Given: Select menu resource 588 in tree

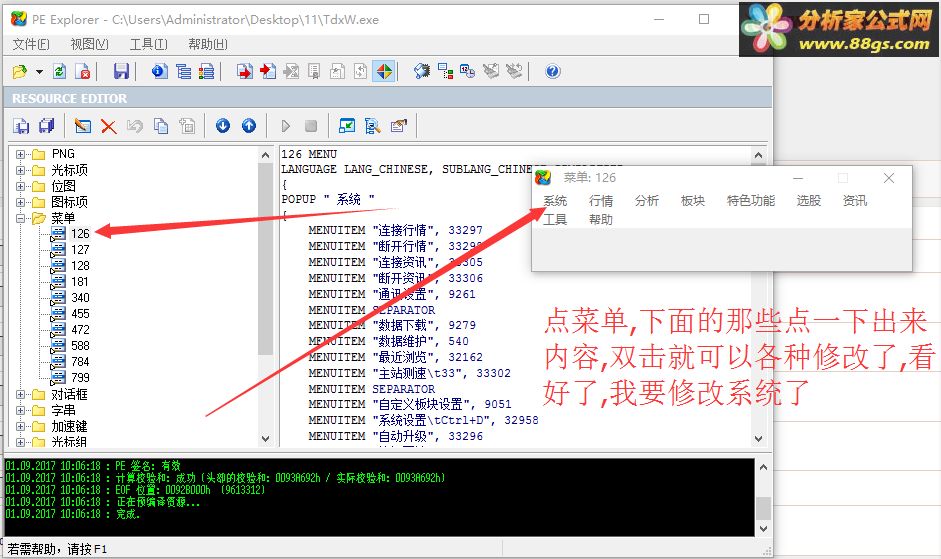Looking at the screenshot, I should tap(80, 346).
